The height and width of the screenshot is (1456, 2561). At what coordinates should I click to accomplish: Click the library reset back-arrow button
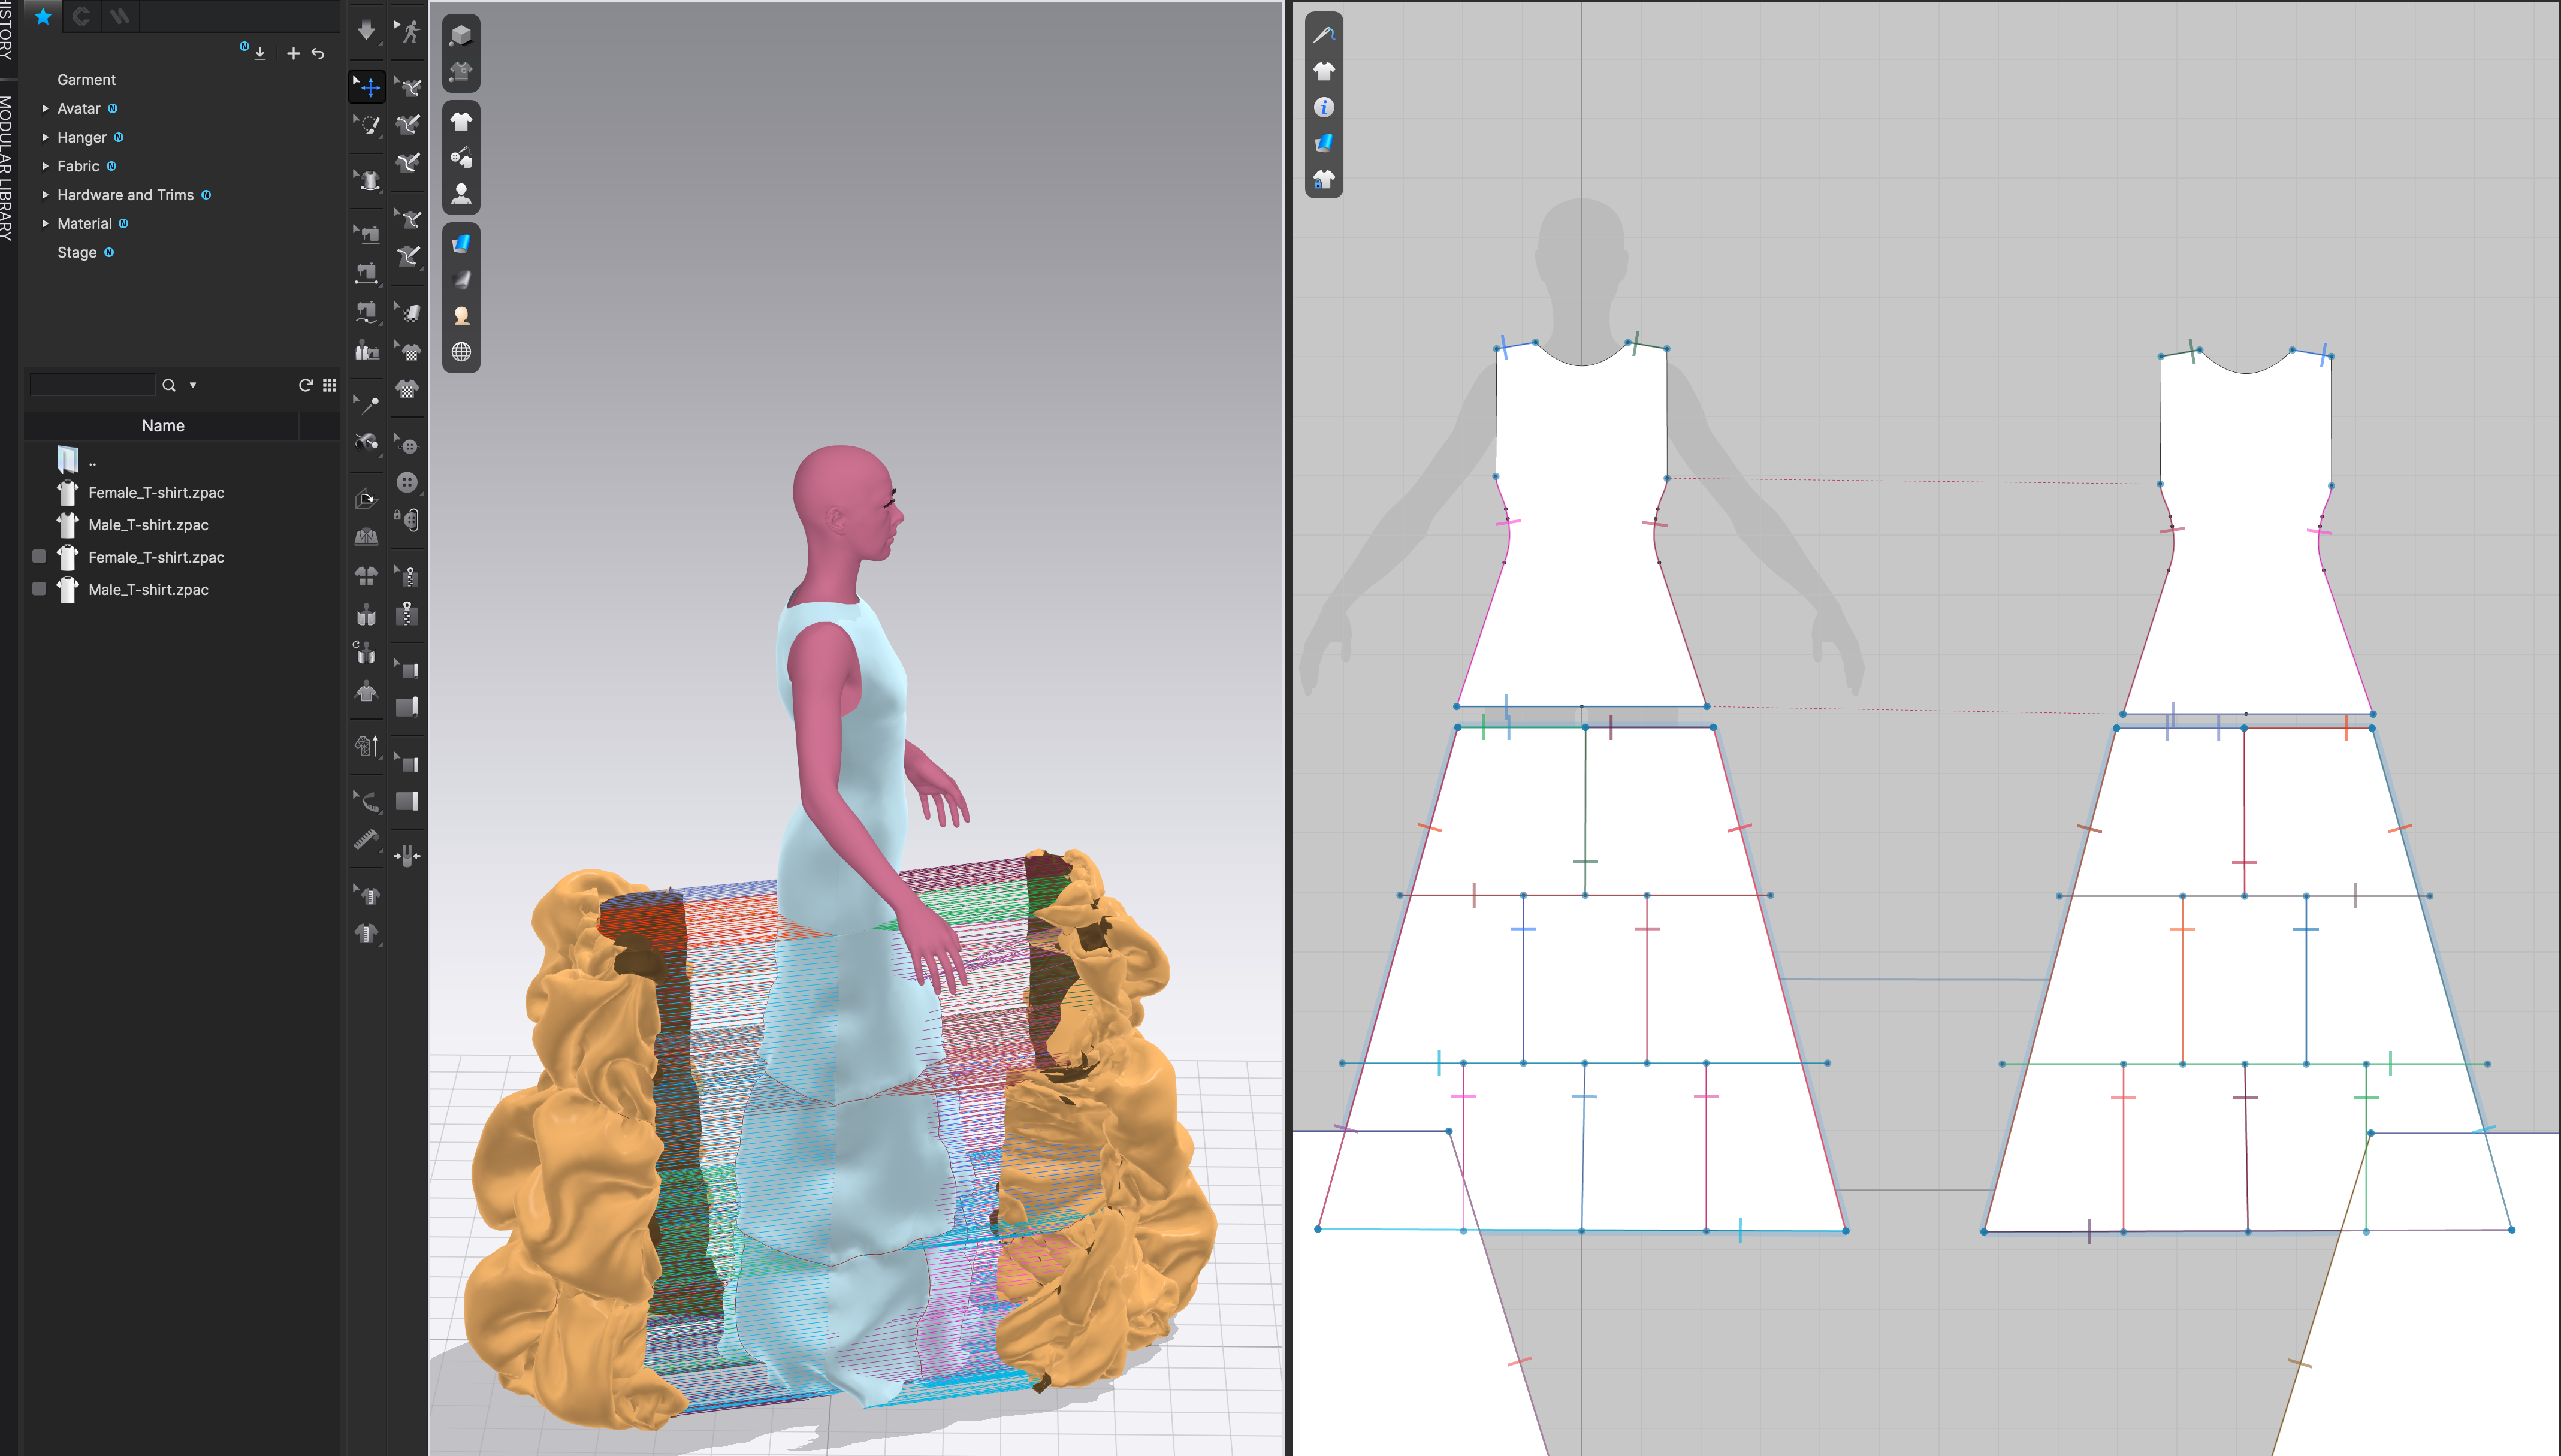pyautogui.click(x=318, y=53)
